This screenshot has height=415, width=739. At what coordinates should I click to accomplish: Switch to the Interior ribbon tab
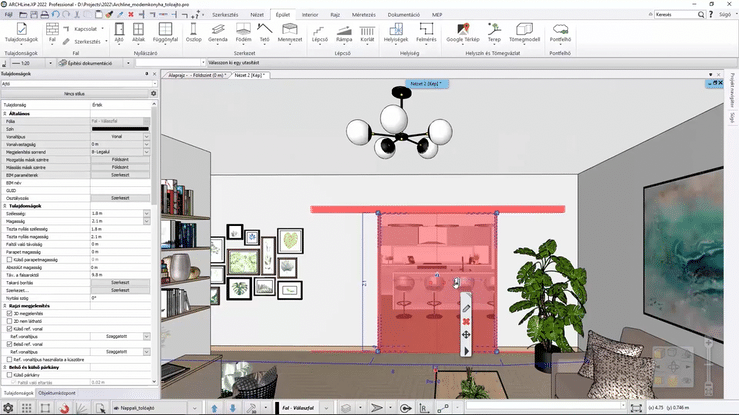[310, 16]
